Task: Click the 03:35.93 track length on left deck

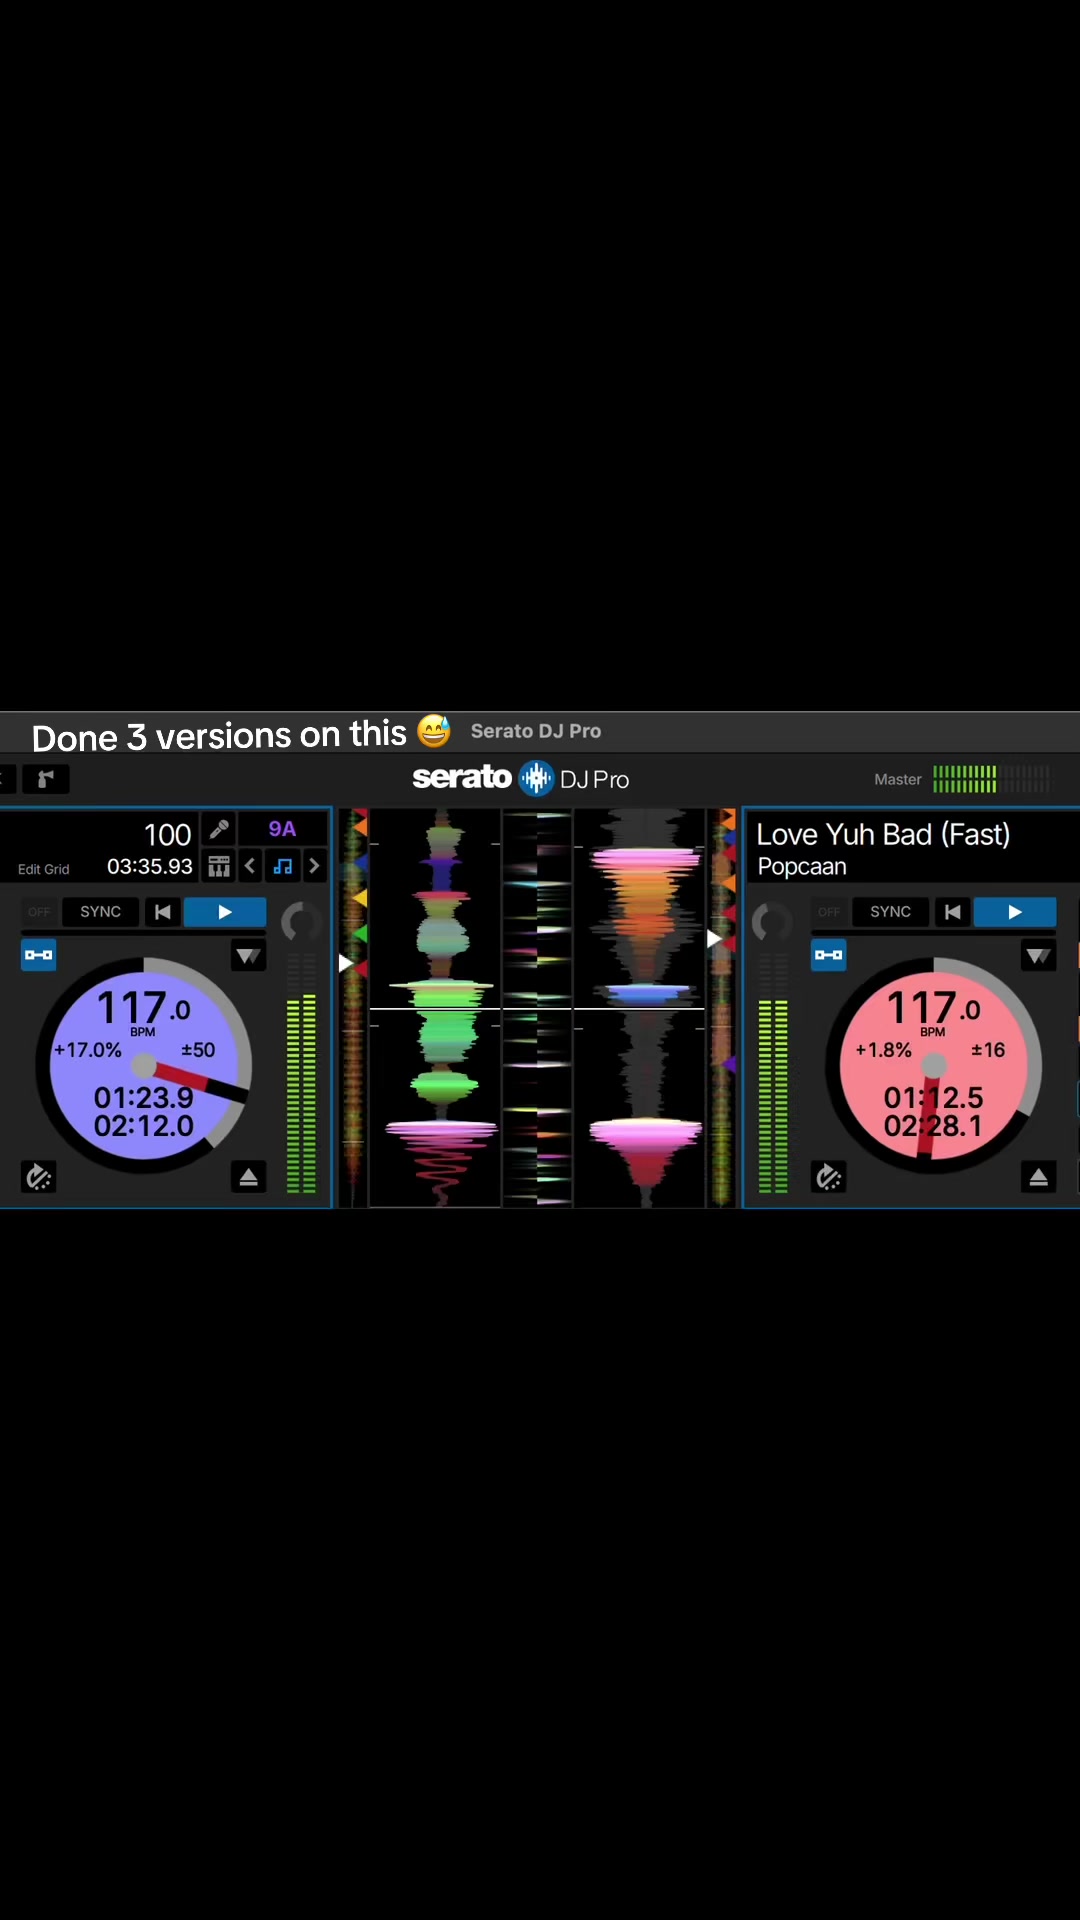Action: coord(150,866)
